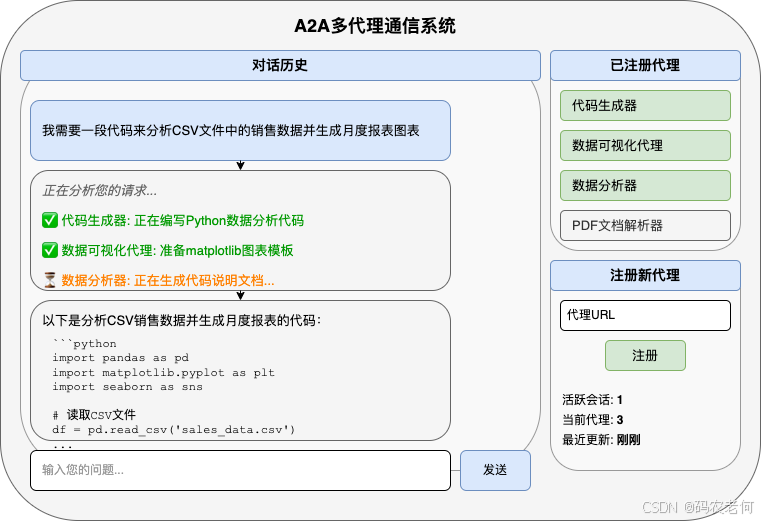
Task: Focus the 输入您的问题 message input field
Action: tap(240, 470)
